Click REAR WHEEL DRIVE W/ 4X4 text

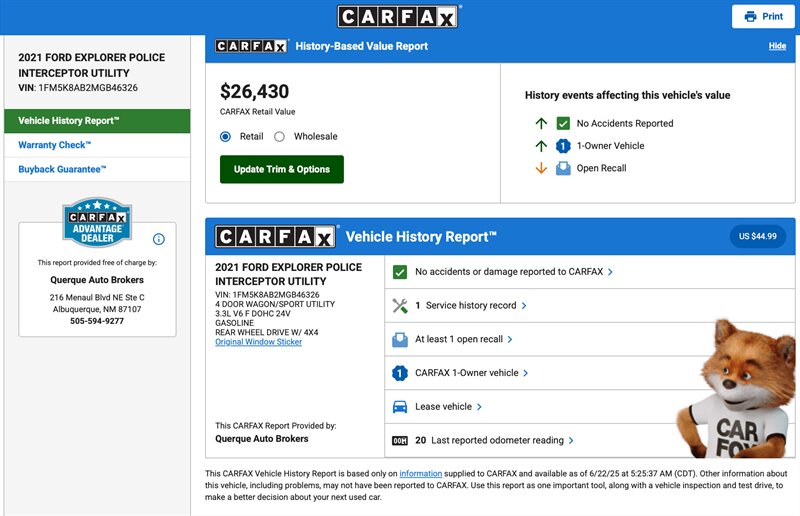point(266,332)
